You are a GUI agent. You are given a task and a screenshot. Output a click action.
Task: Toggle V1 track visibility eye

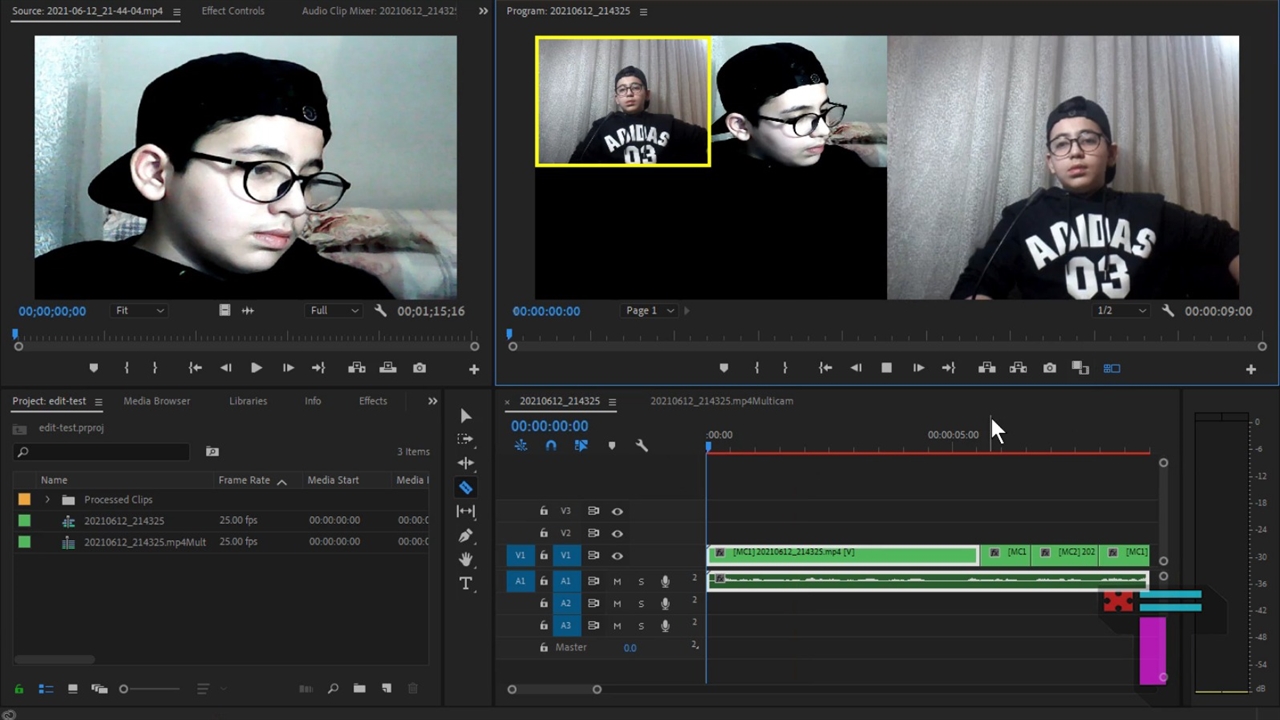617,556
